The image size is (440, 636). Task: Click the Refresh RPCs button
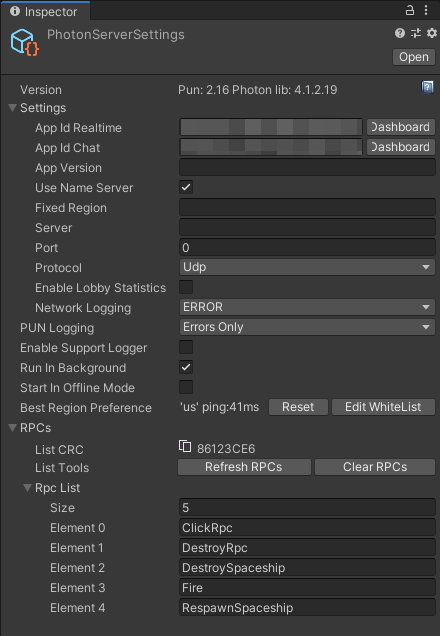coord(244,467)
